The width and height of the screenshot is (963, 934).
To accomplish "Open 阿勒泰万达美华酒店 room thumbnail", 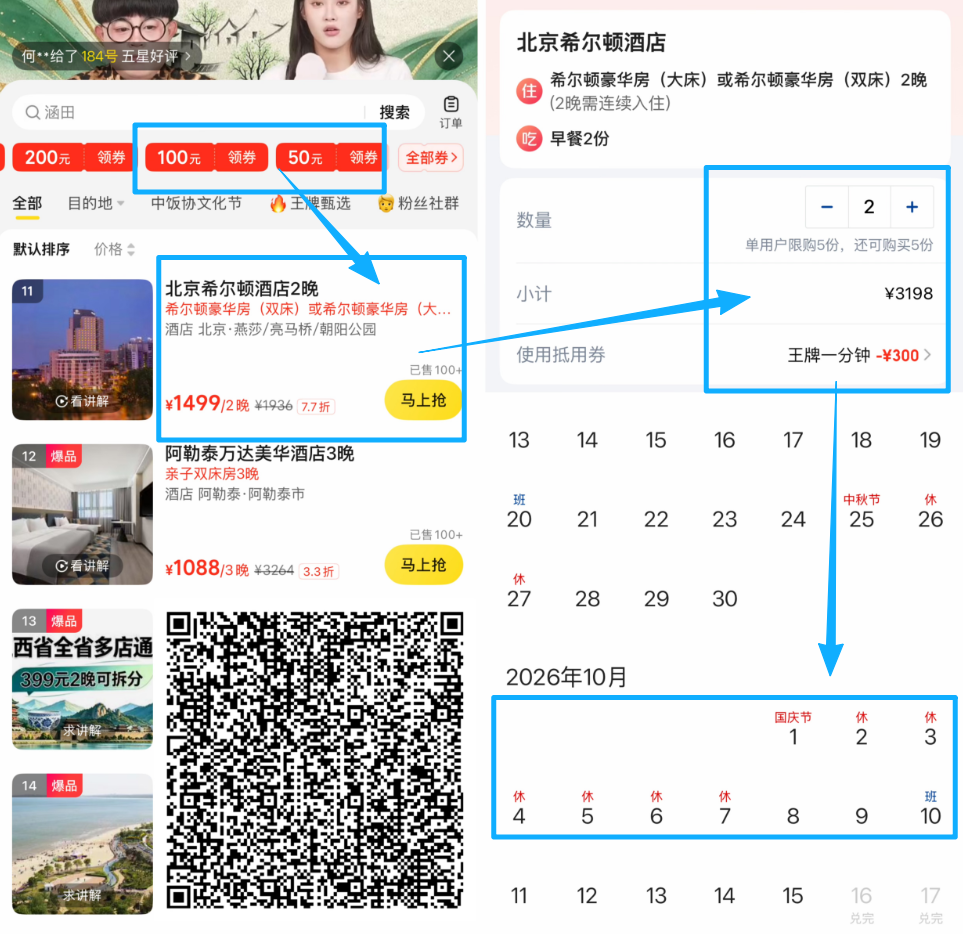I will (x=82, y=514).
